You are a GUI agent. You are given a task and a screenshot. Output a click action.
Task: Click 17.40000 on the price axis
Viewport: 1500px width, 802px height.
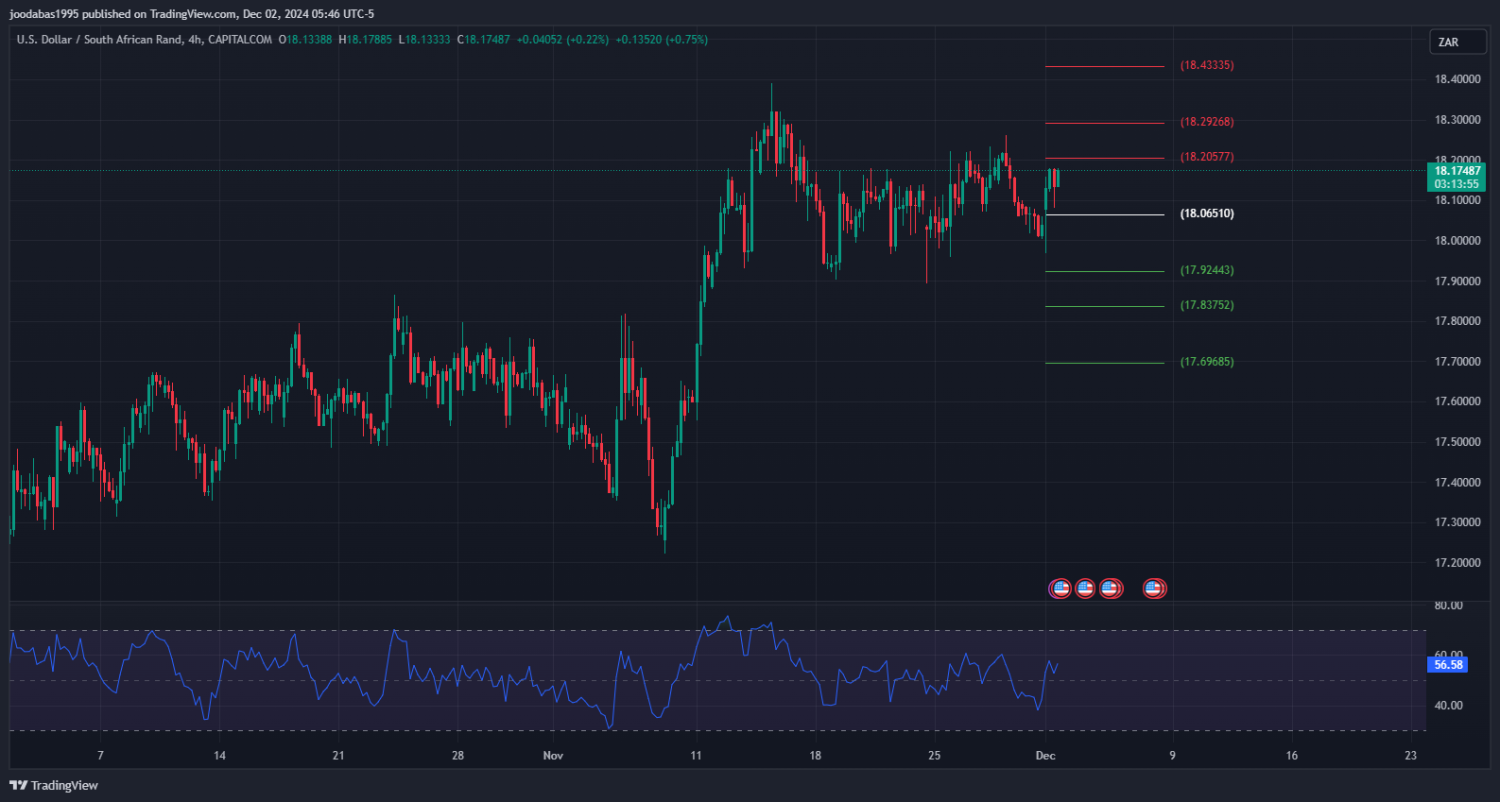pos(1456,483)
